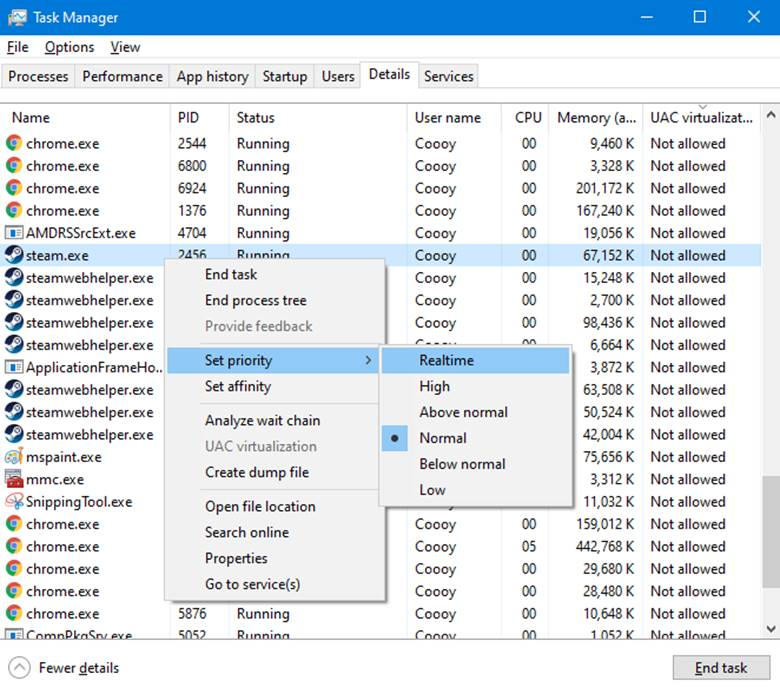Screen dimensions: 780x694
Task: Switch to the Users tab
Action: point(338,76)
